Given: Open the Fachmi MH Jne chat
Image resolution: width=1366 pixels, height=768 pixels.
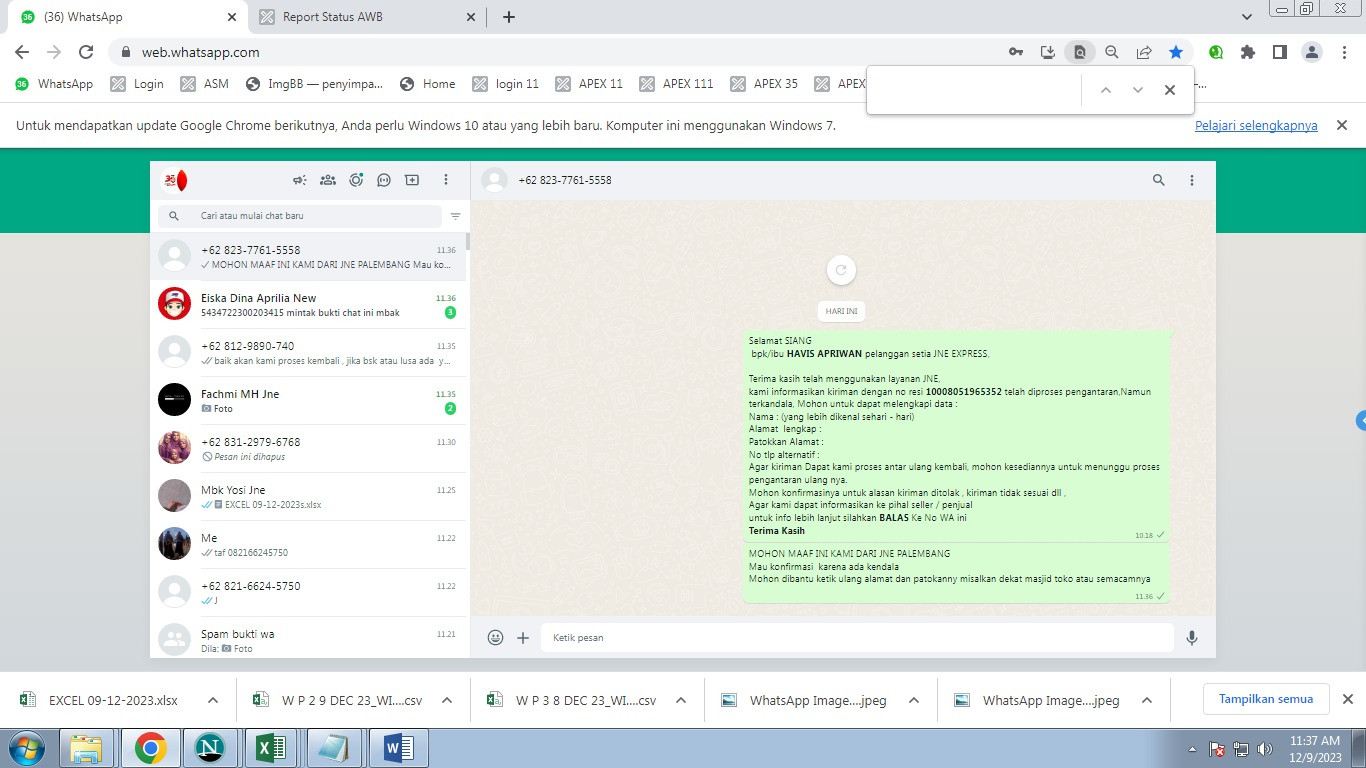Looking at the screenshot, I should point(308,400).
